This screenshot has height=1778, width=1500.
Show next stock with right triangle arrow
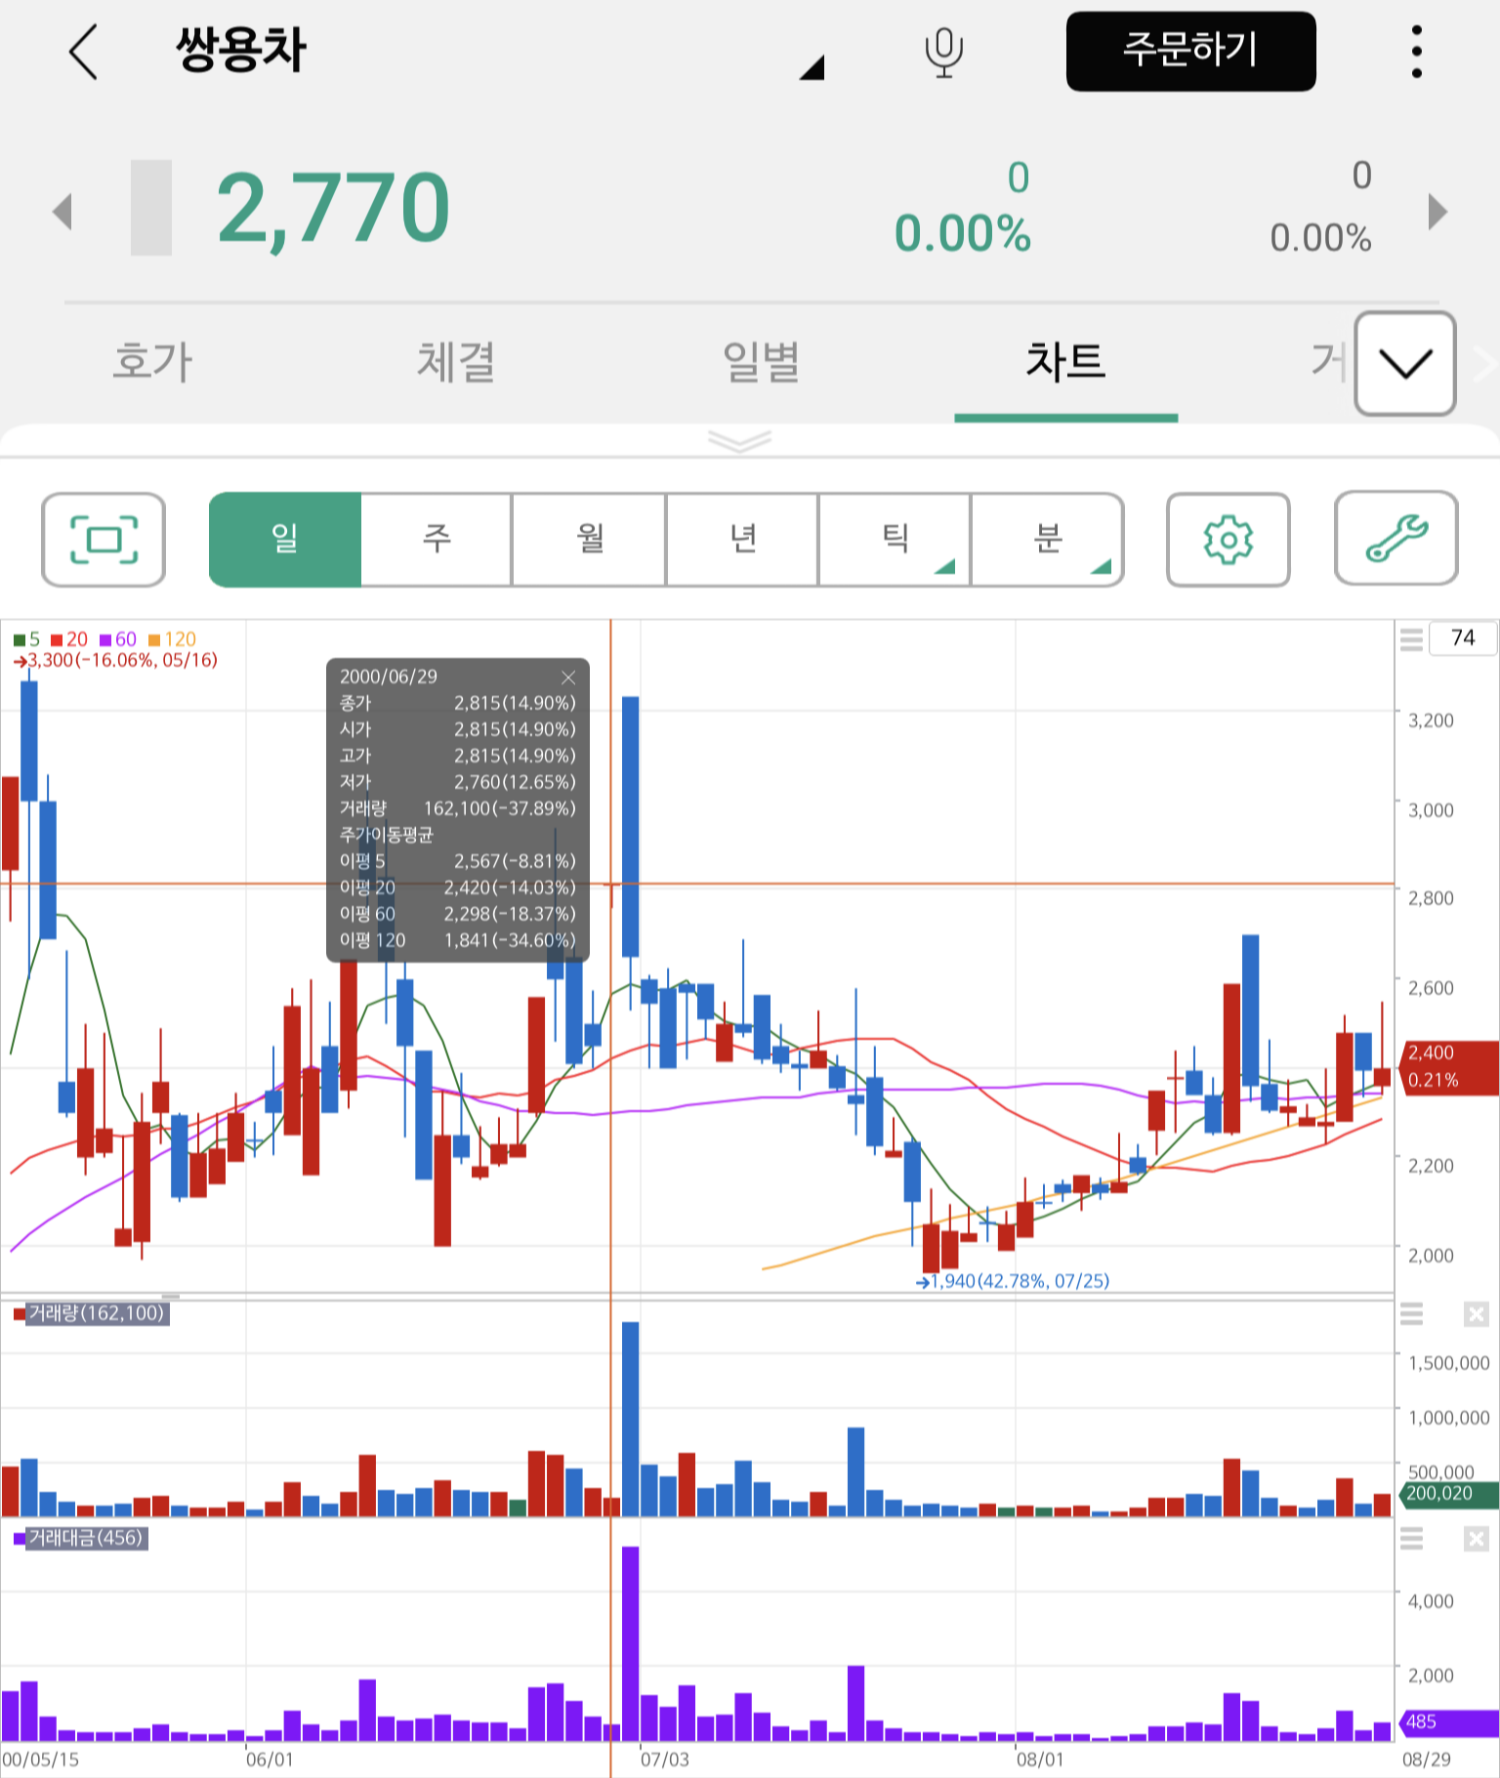coord(1438,211)
